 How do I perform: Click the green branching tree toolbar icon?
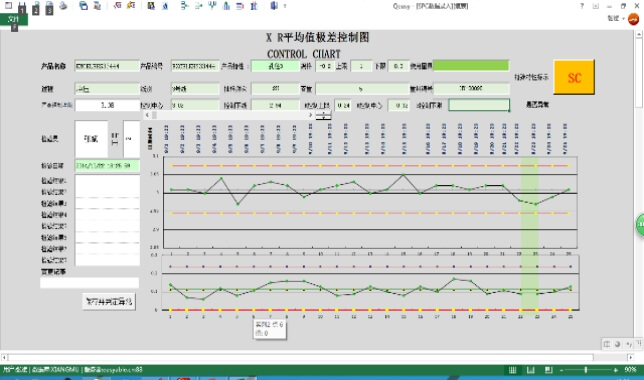(x=212, y=6)
